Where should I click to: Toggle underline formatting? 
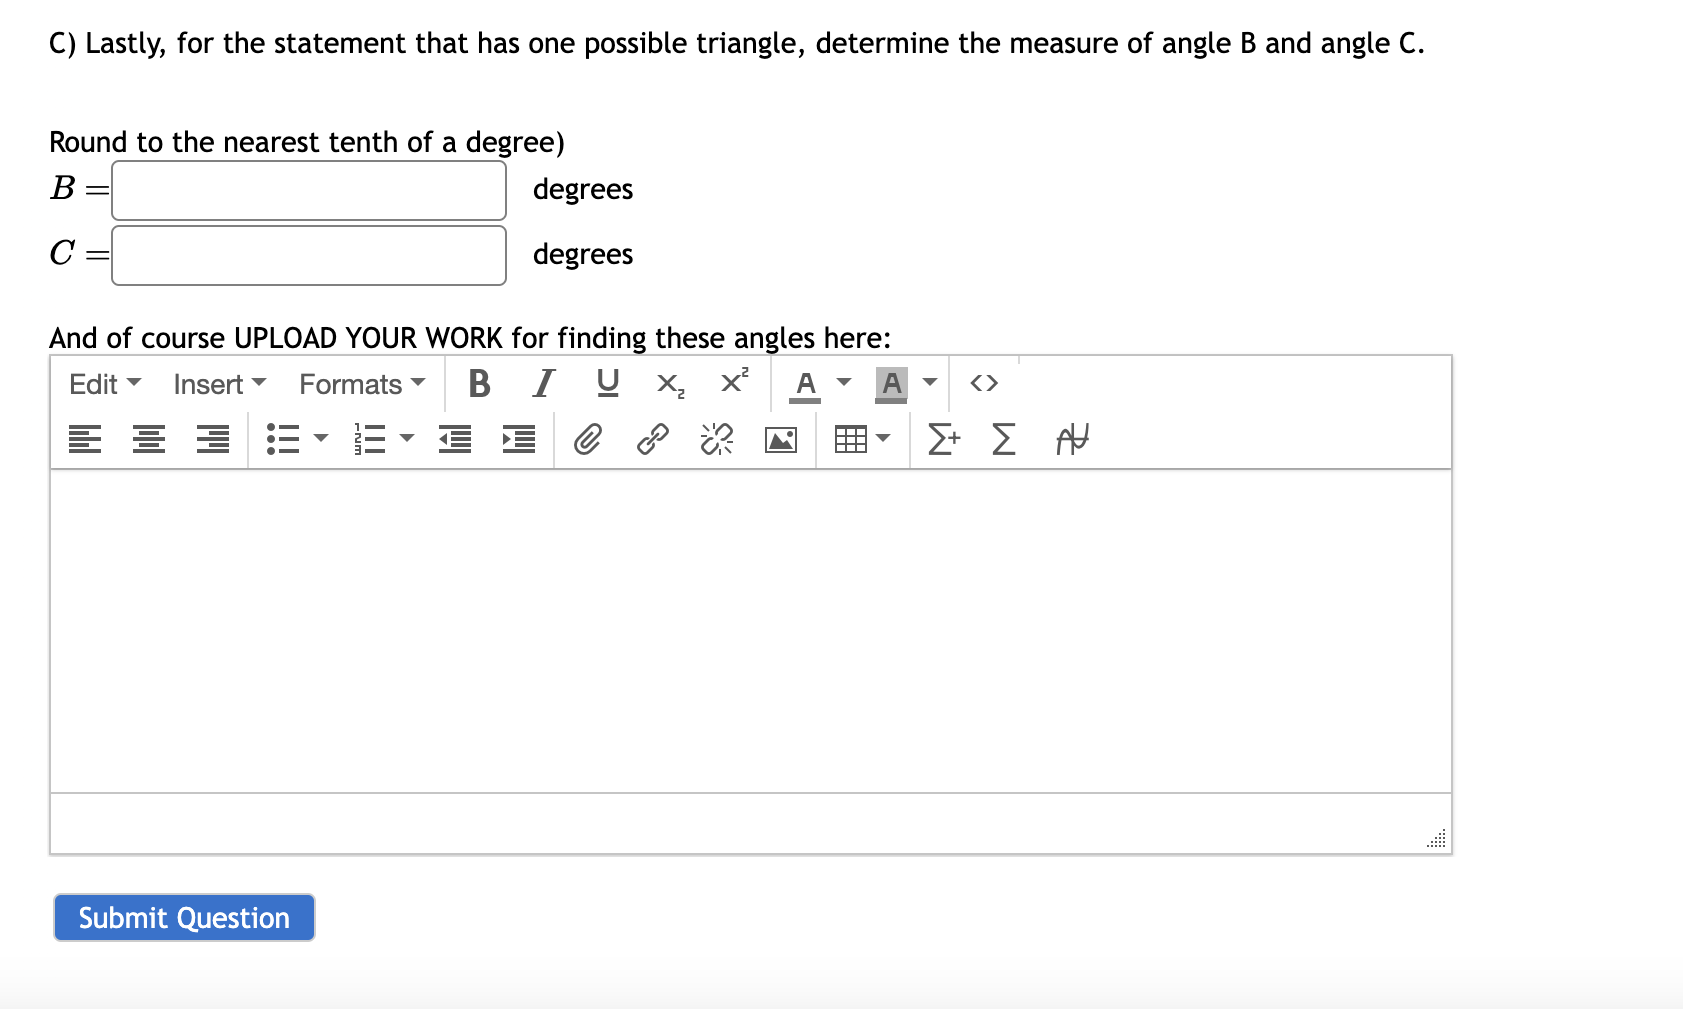pyautogui.click(x=607, y=382)
